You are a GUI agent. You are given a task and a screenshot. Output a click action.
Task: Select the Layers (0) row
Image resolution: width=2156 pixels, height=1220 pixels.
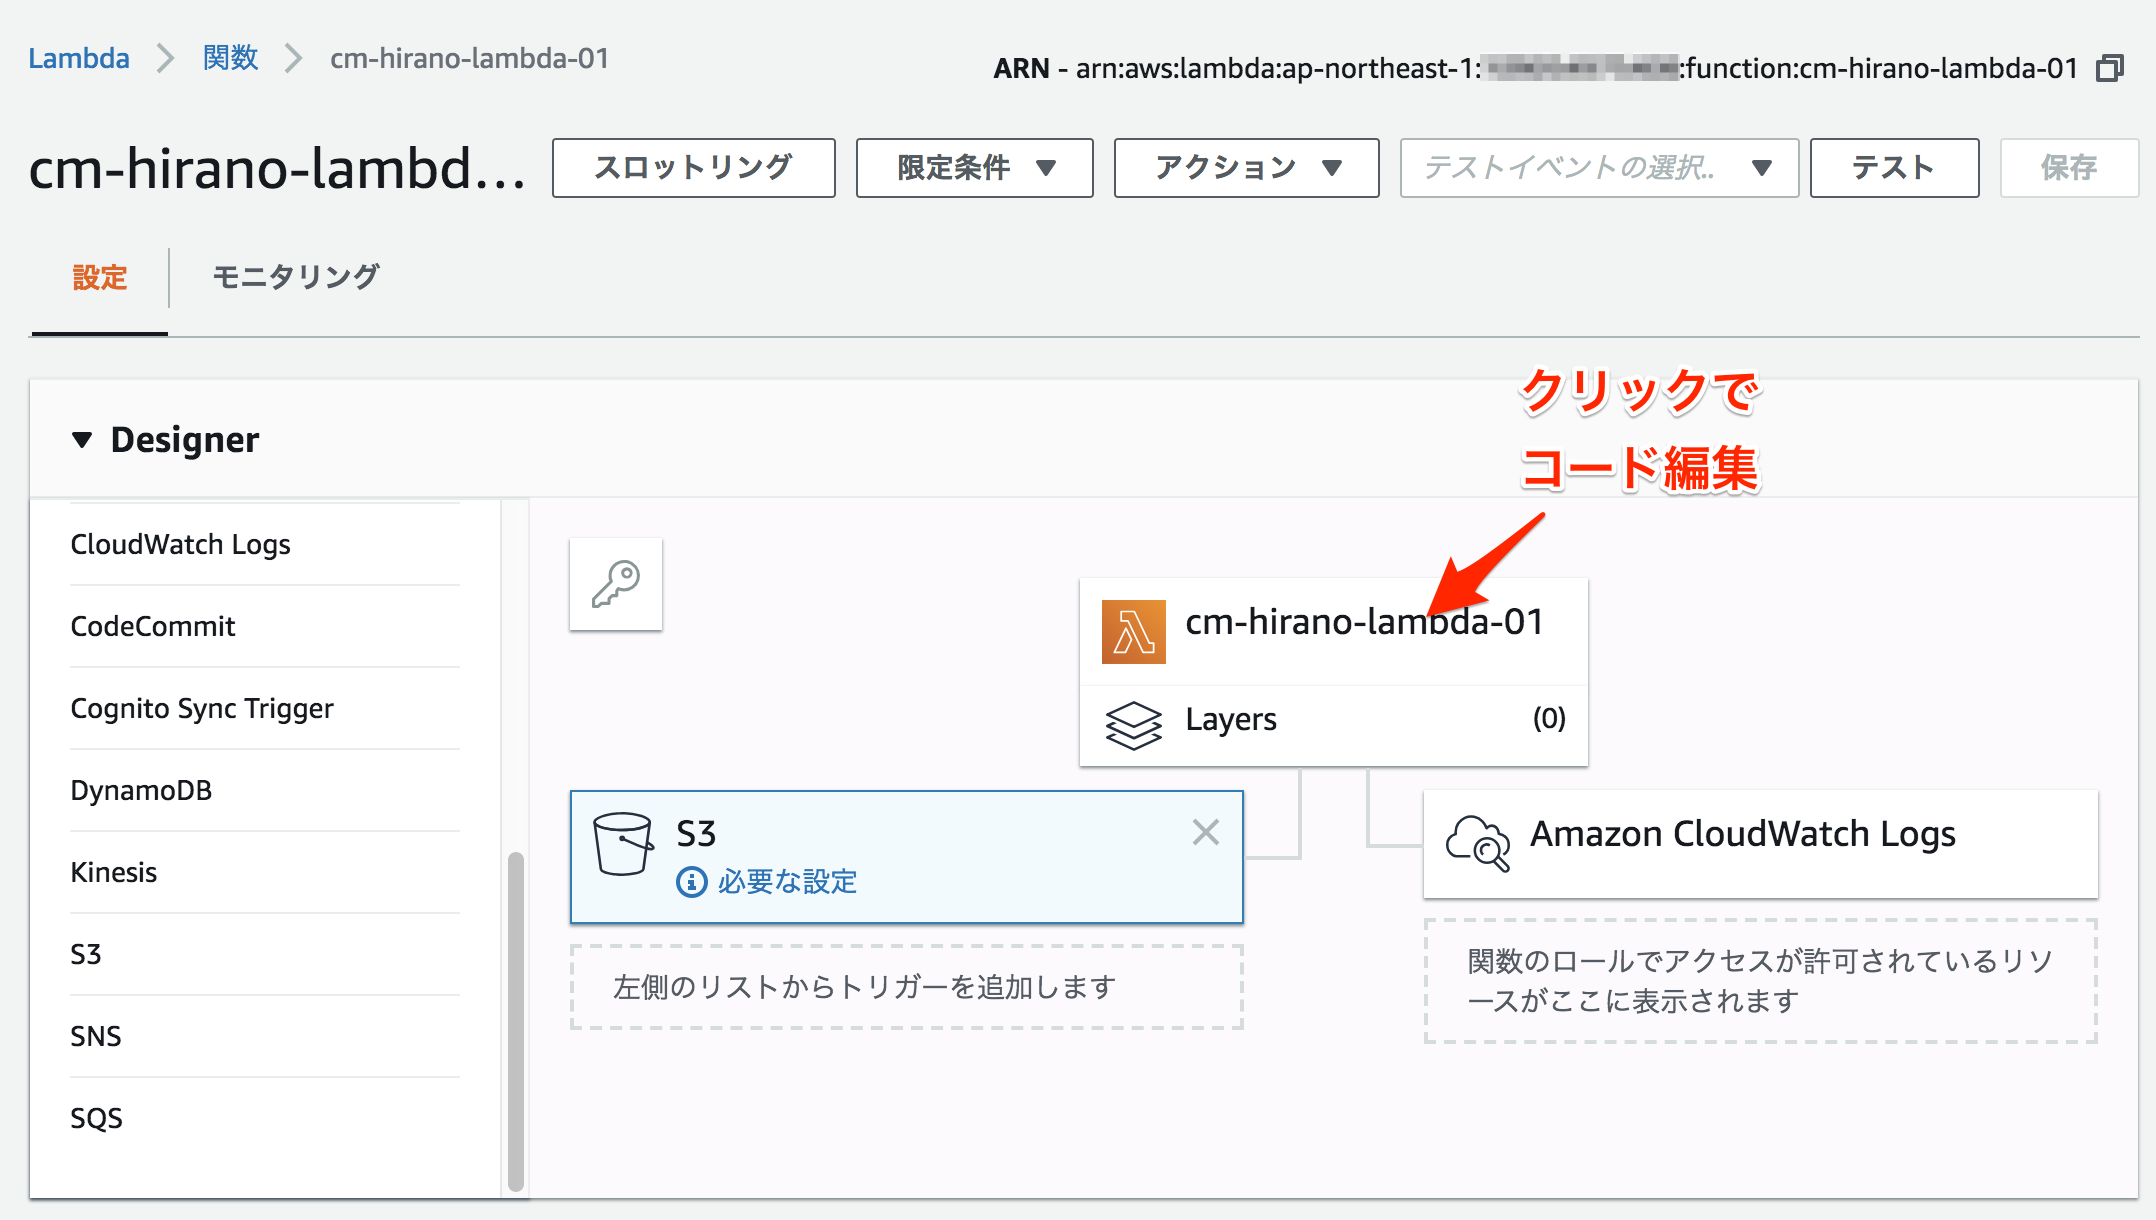click(x=1334, y=725)
